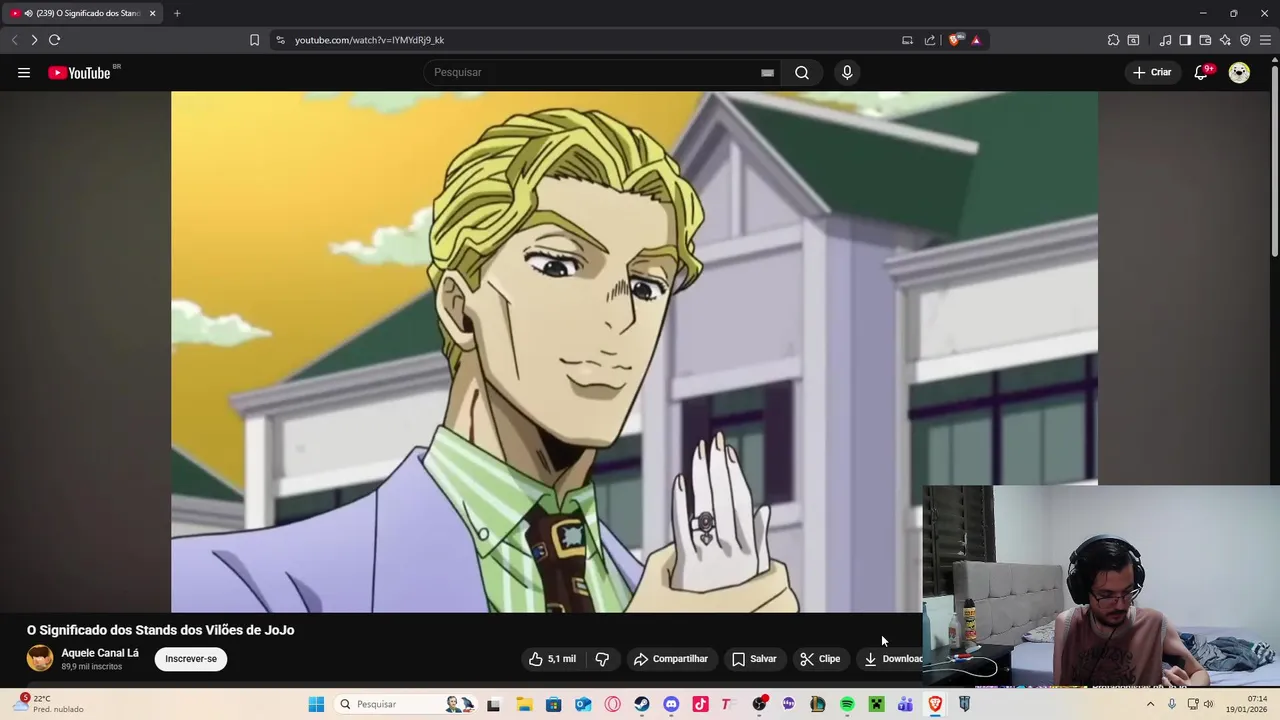Open Discord from taskbar
The width and height of the screenshot is (1280, 720).
671,704
